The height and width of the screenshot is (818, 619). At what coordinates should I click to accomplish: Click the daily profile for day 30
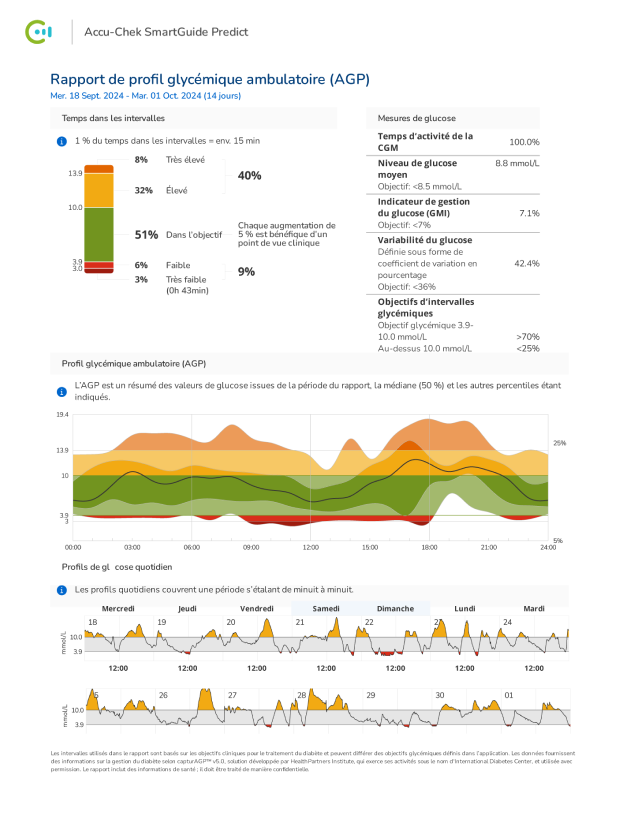465,711
